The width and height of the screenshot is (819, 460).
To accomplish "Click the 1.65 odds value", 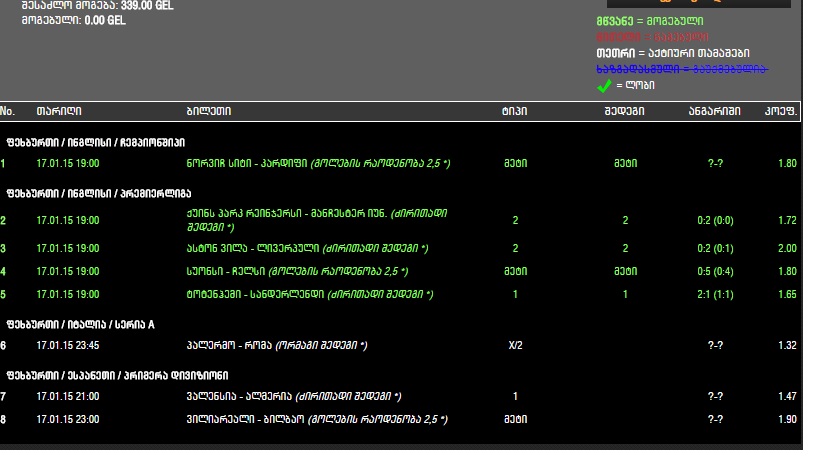I will [x=787, y=294].
